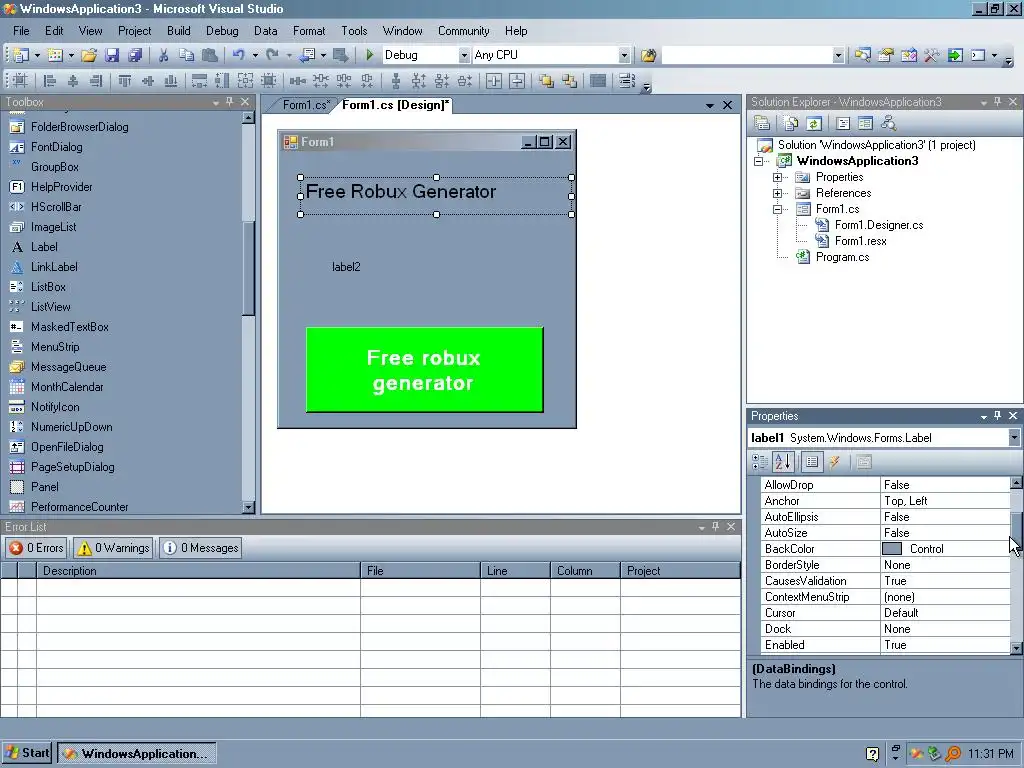Click the Windows Start button
The image size is (1024, 768).
point(27,753)
